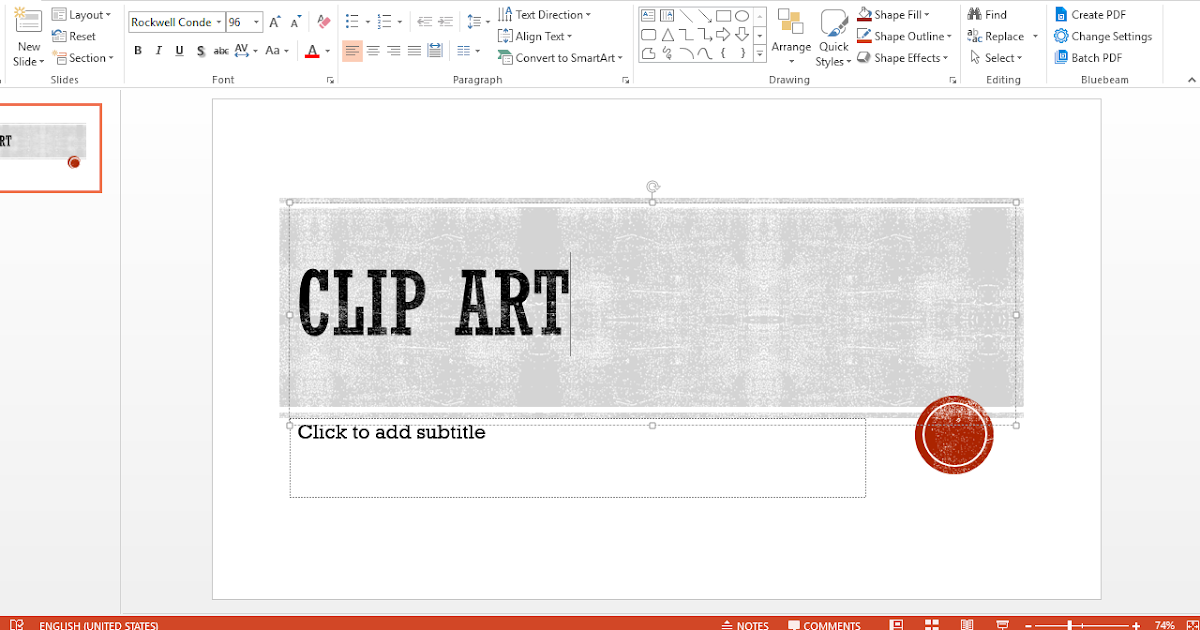
Task: Toggle italic formatting
Action: coord(158,50)
